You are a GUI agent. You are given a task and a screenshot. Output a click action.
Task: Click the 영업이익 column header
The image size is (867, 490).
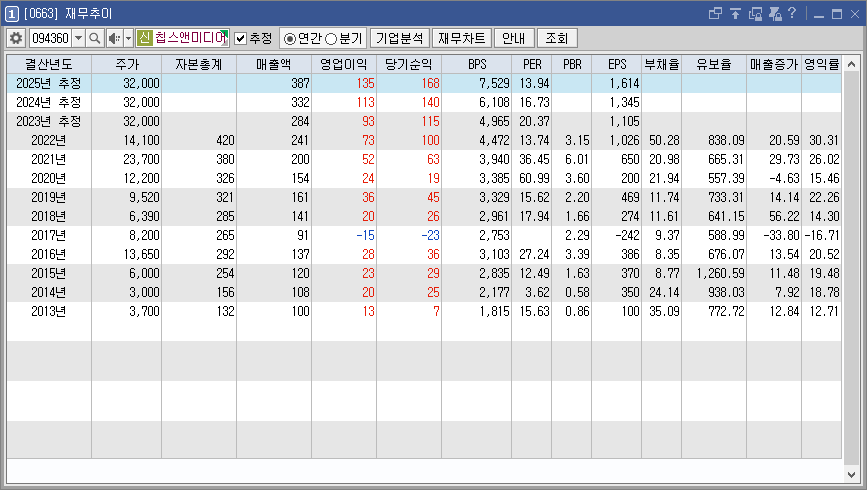pyautogui.click(x=344, y=64)
